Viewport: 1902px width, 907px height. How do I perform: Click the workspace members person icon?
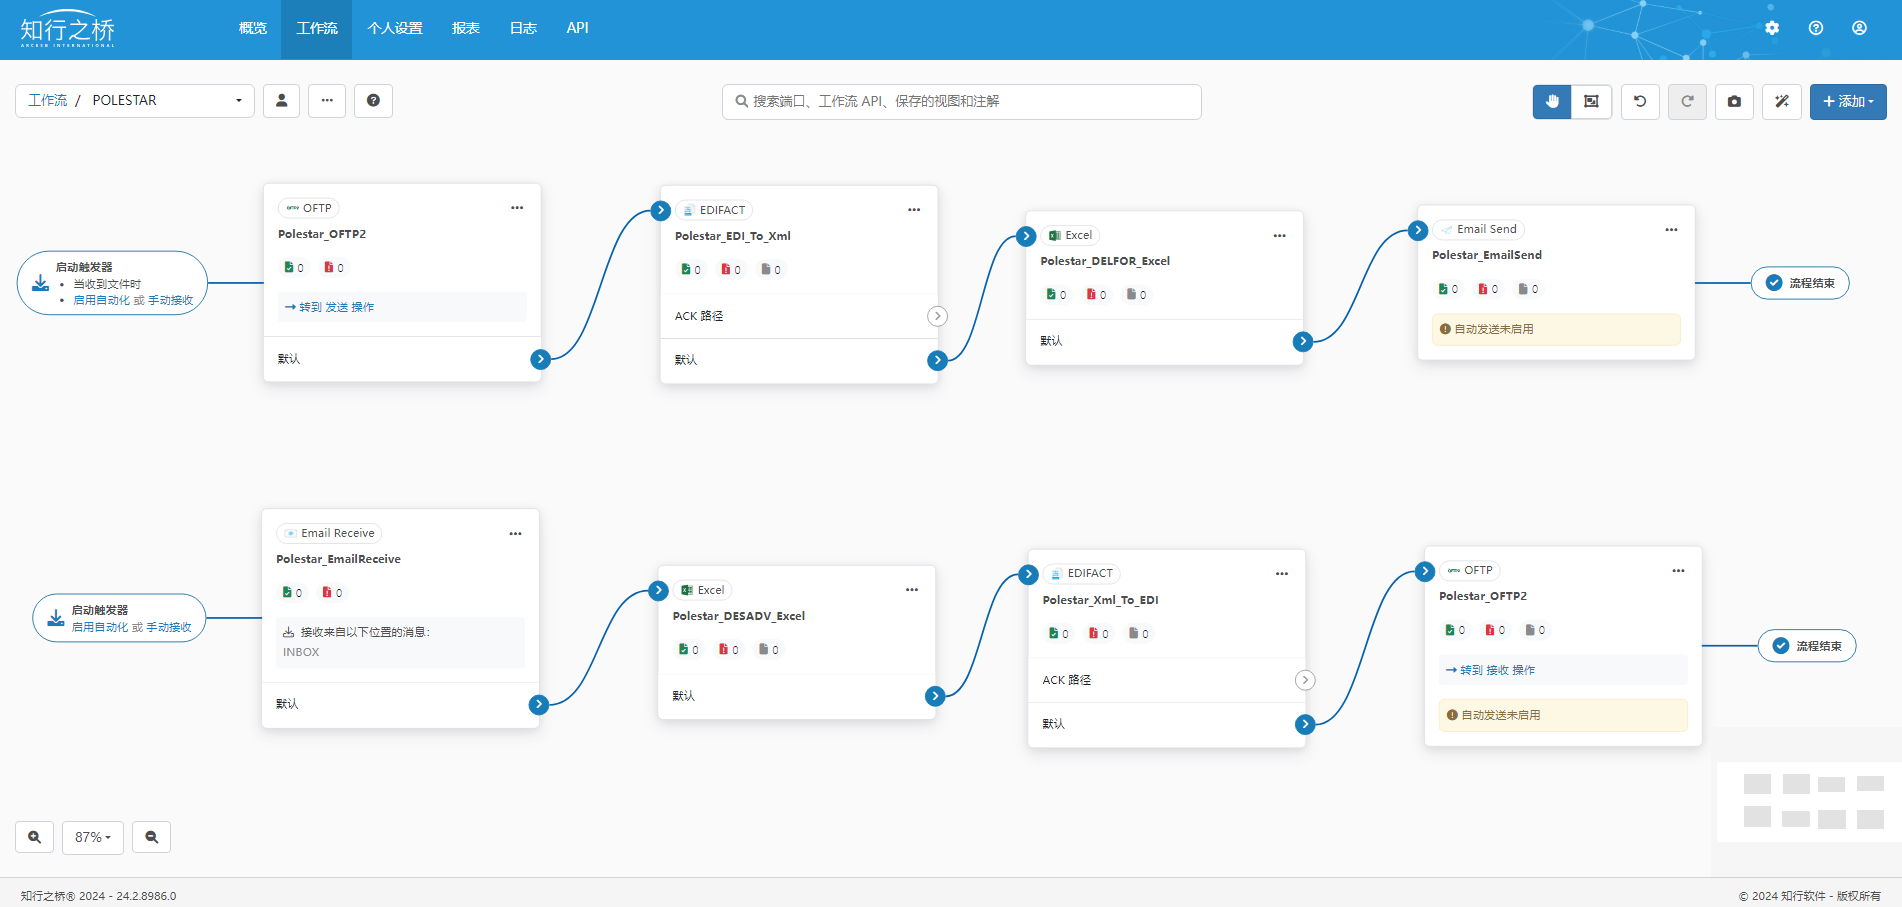coord(281,100)
